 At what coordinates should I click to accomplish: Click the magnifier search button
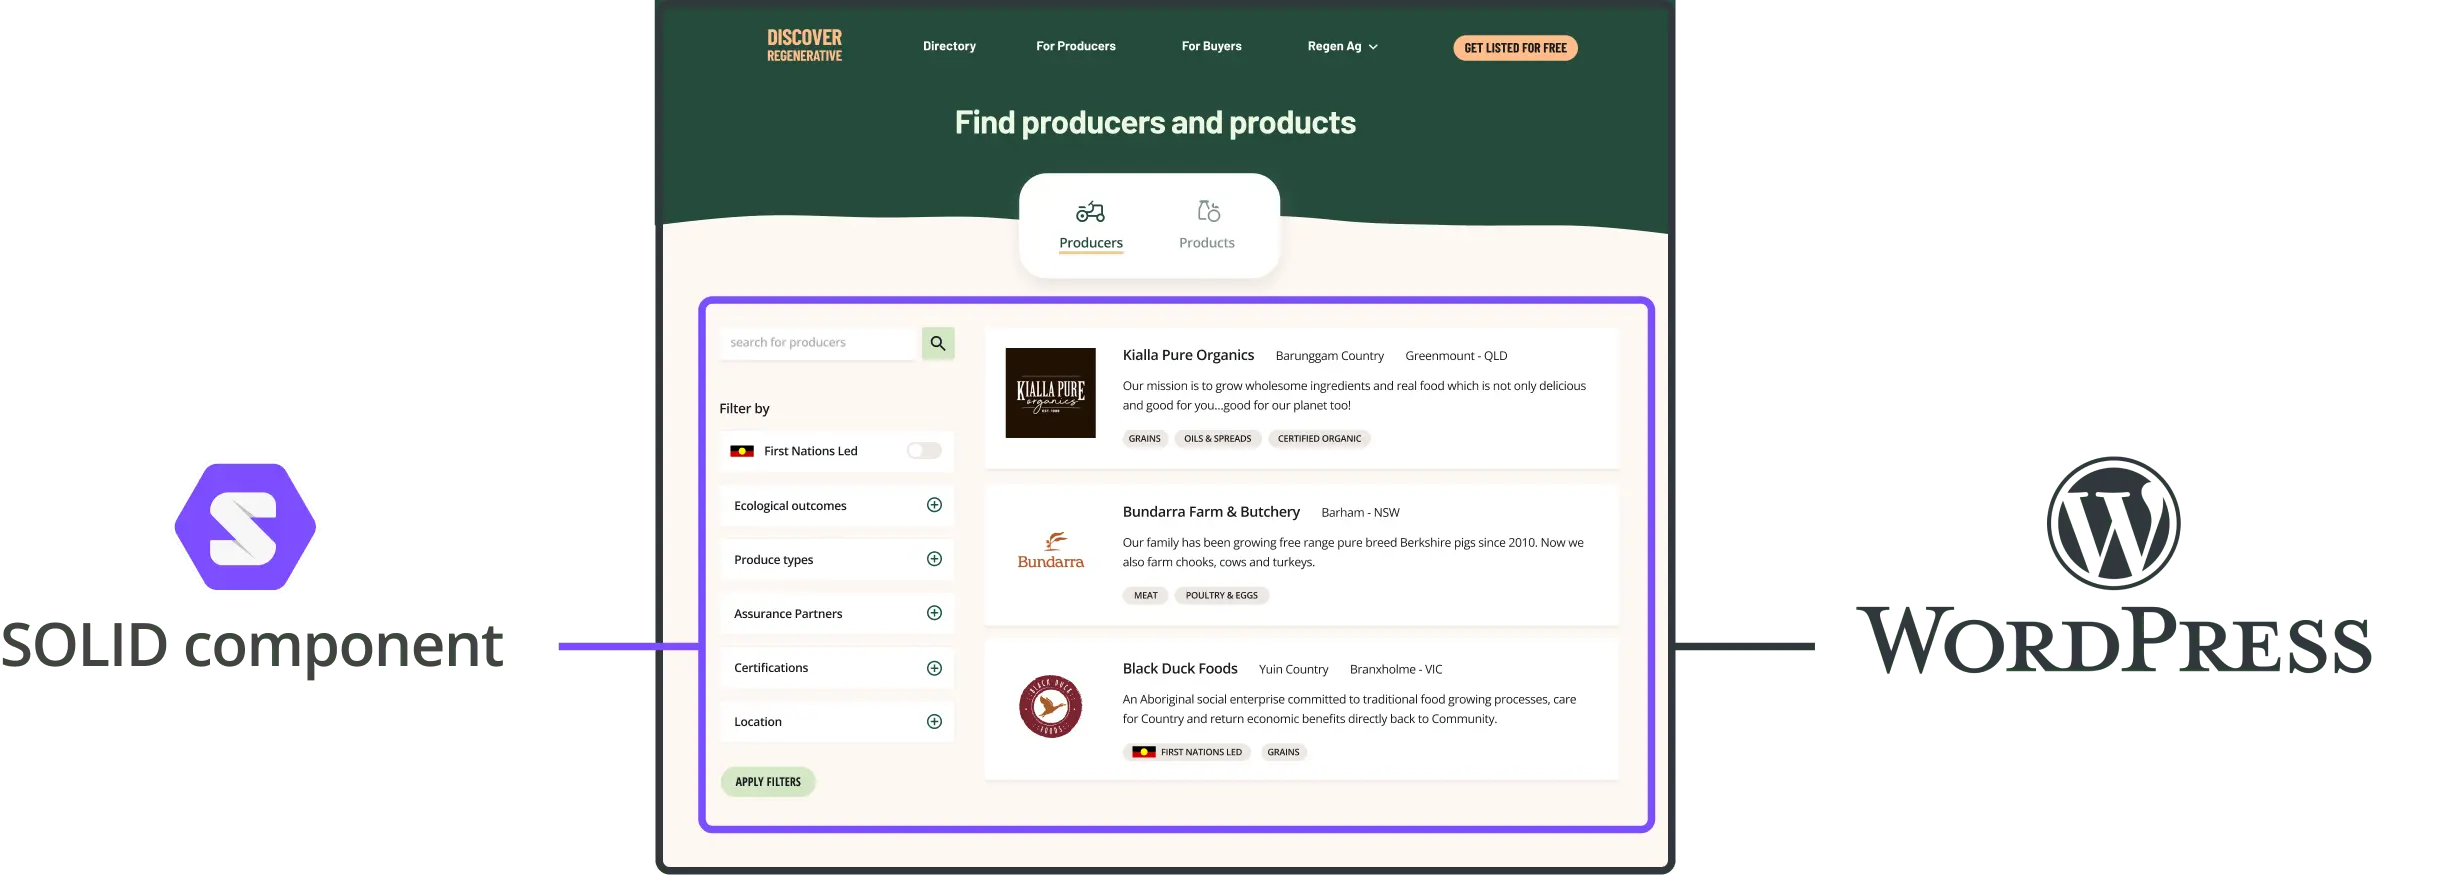(x=938, y=343)
